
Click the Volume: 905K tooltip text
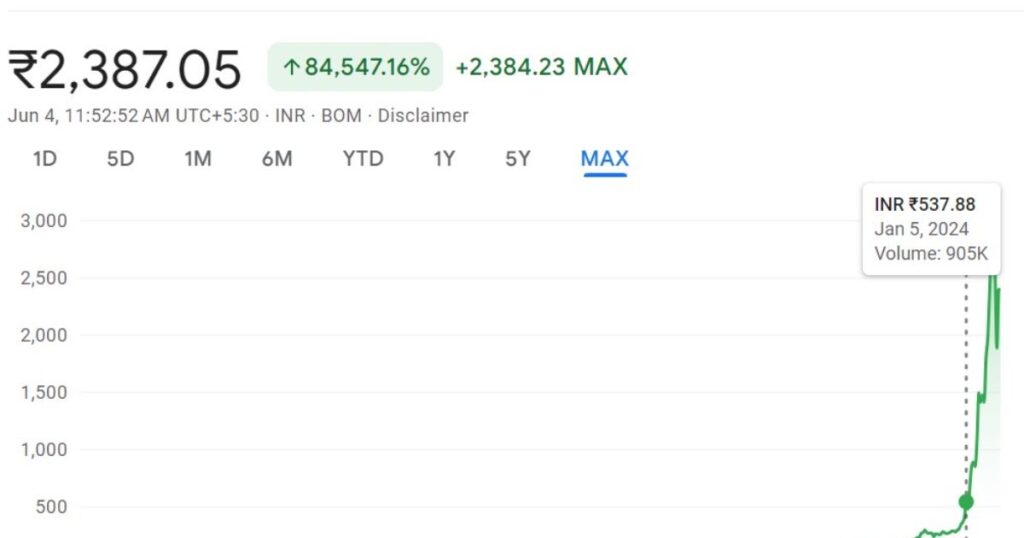pos(930,254)
